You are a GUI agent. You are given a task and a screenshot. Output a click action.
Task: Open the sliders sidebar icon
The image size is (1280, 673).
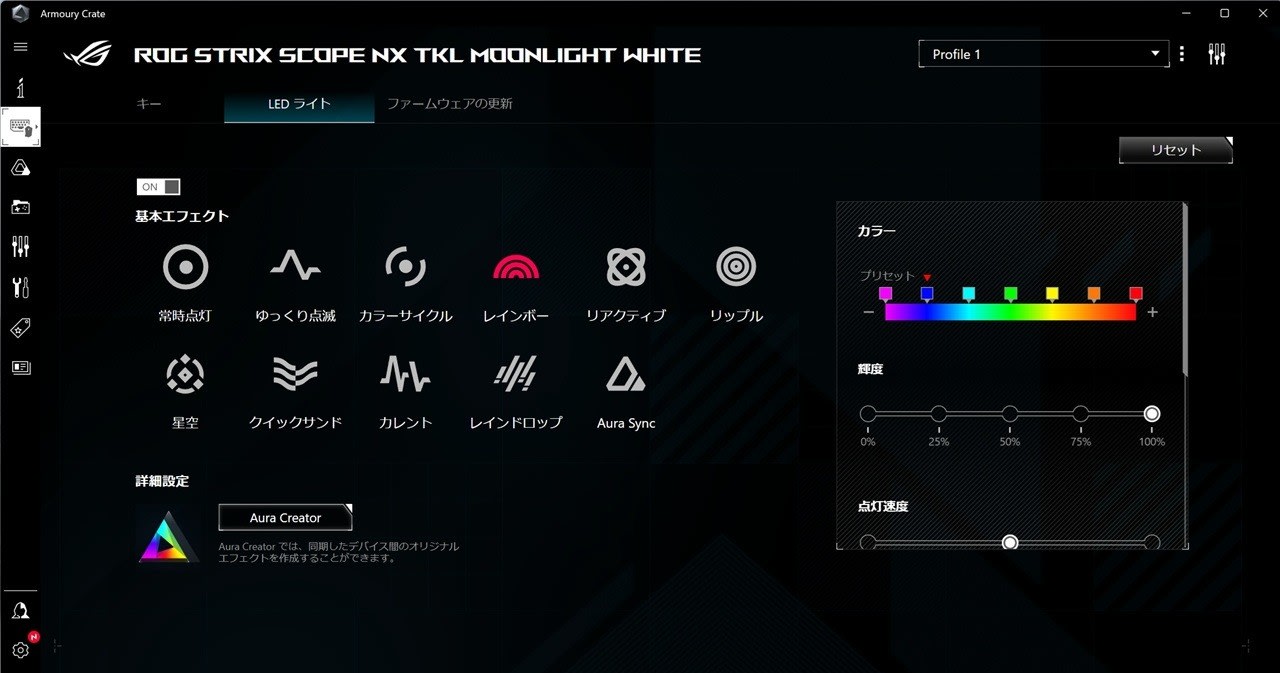pos(20,247)
